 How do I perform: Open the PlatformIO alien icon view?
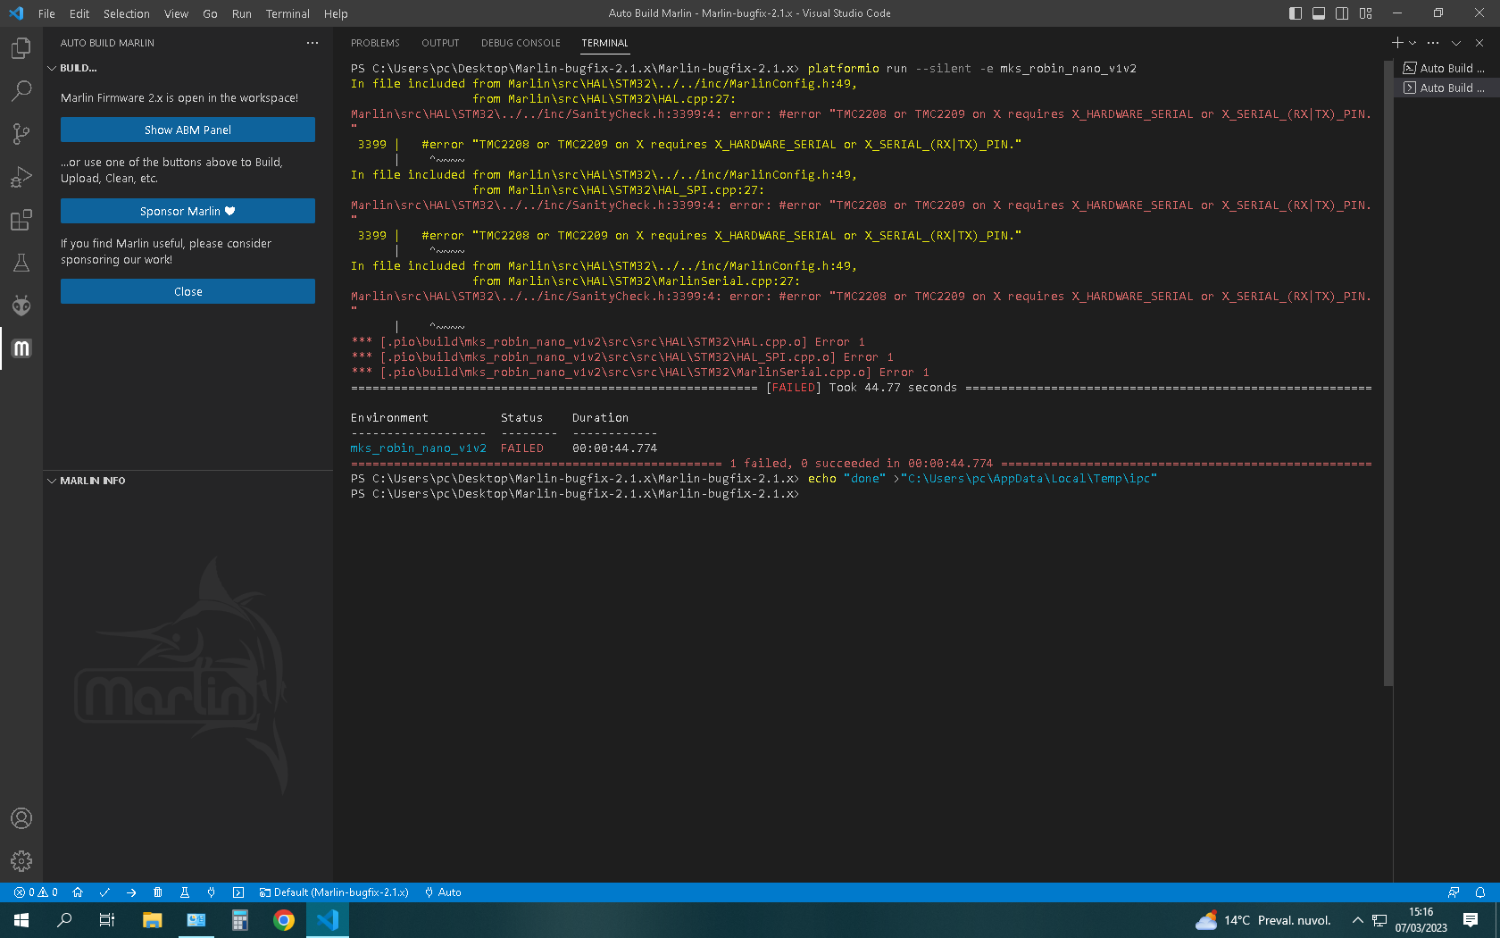pyautogui.click(x=21, y=305)
